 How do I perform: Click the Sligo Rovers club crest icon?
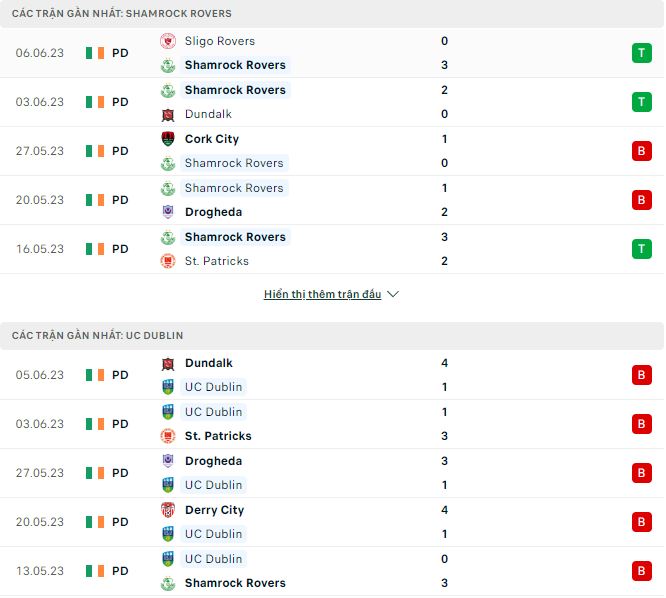[168, 41]
